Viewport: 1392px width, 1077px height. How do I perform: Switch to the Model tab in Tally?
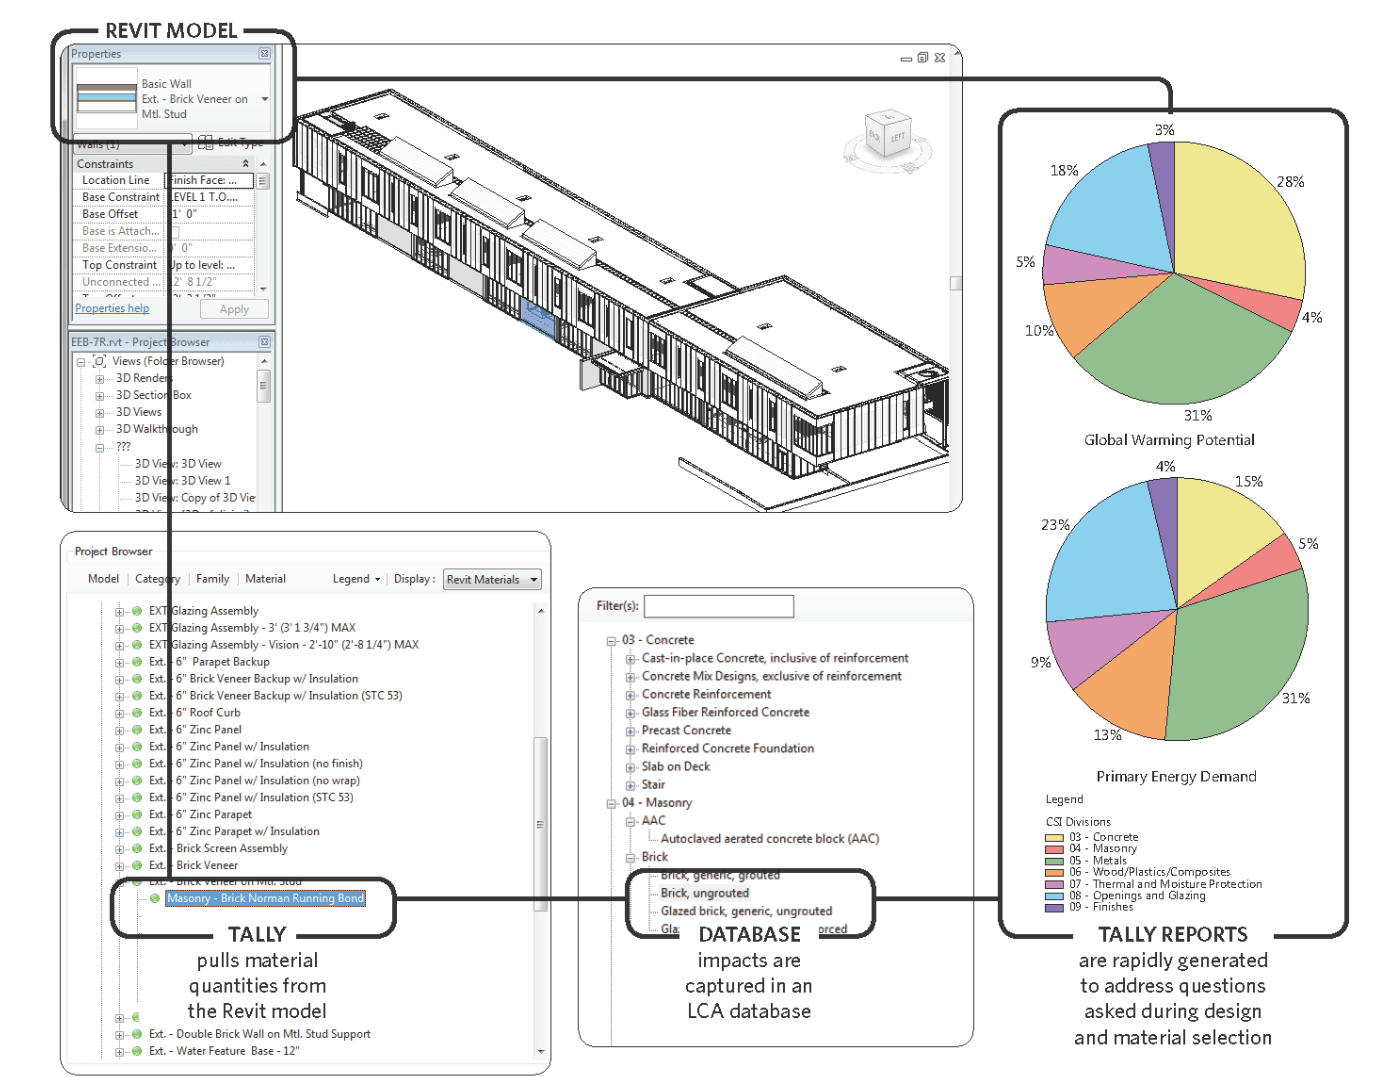tap(103, 579)
